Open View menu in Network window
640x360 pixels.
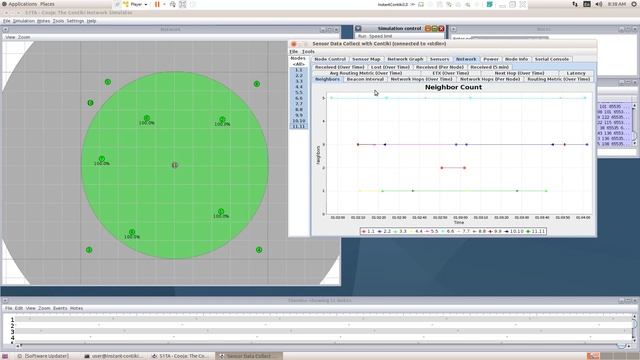click(10, 37)
